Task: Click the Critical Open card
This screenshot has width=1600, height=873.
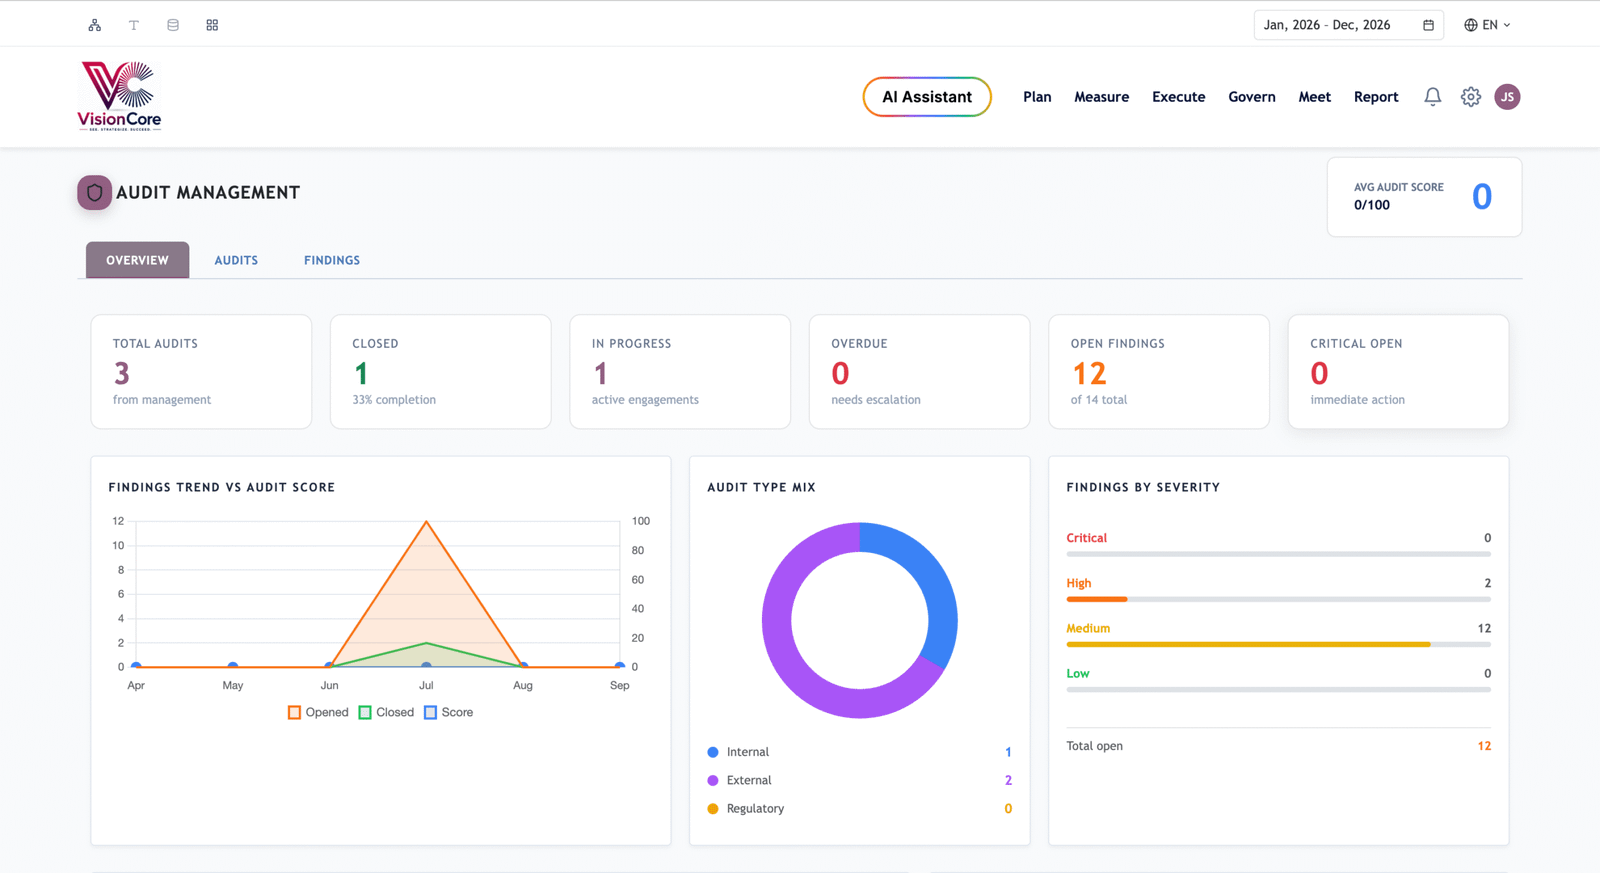Action: [x=1398, y=372]
